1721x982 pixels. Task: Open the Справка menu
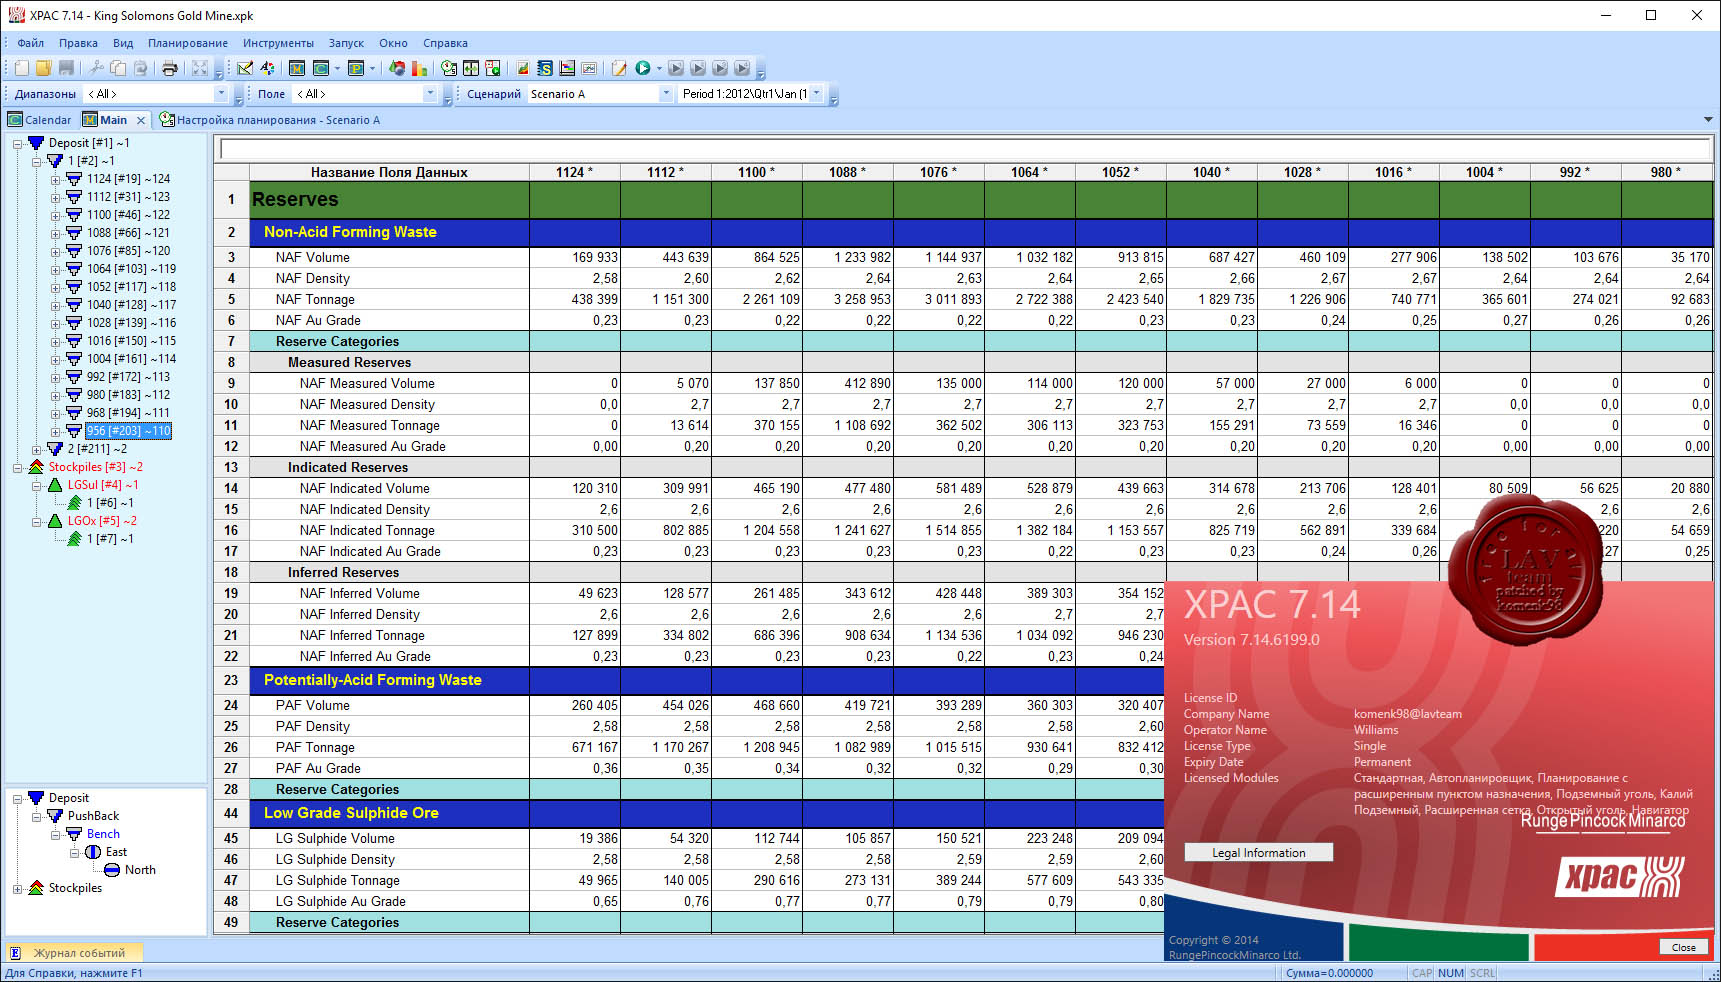tap(445, 43)
